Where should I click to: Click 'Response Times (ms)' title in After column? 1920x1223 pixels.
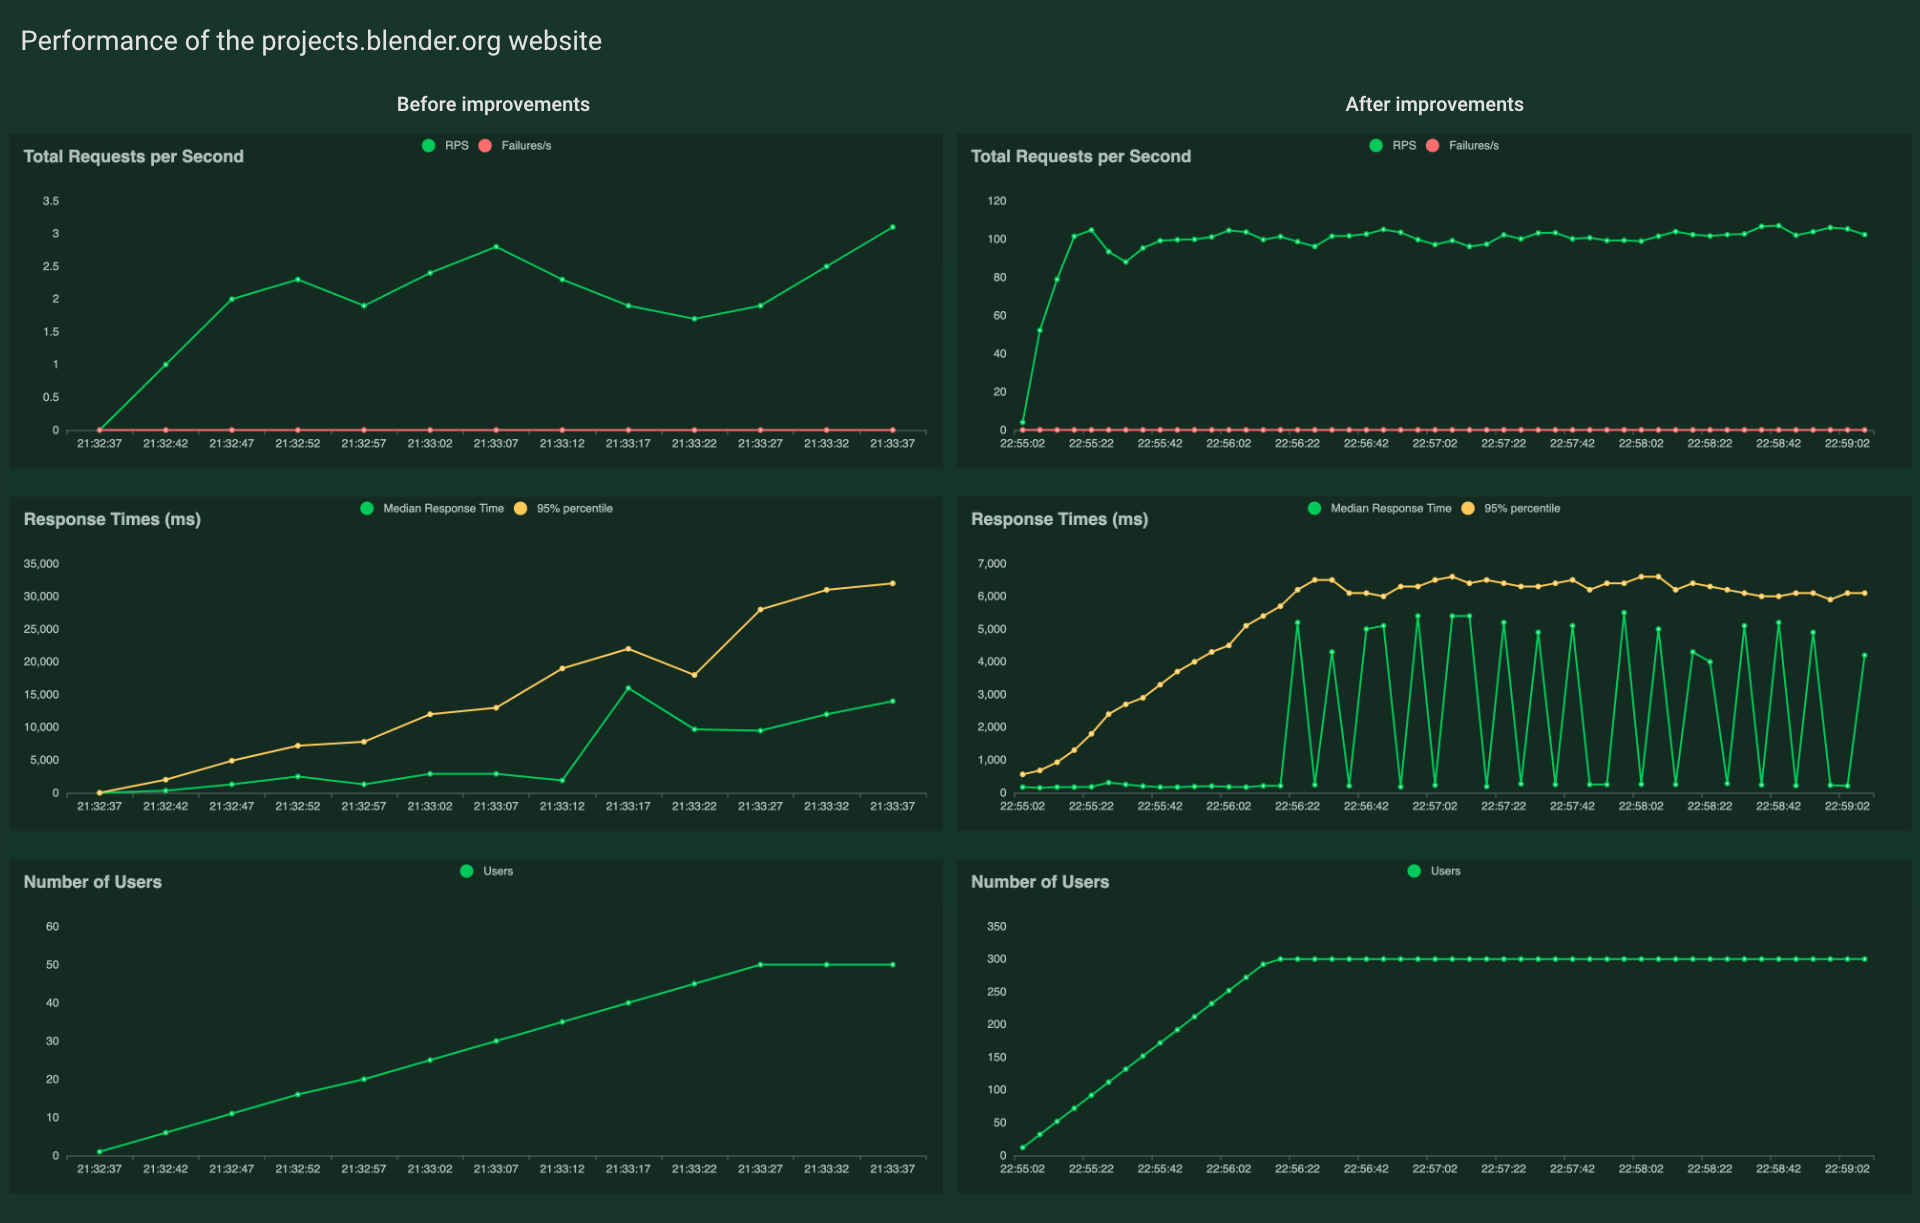pos(1059,520)
